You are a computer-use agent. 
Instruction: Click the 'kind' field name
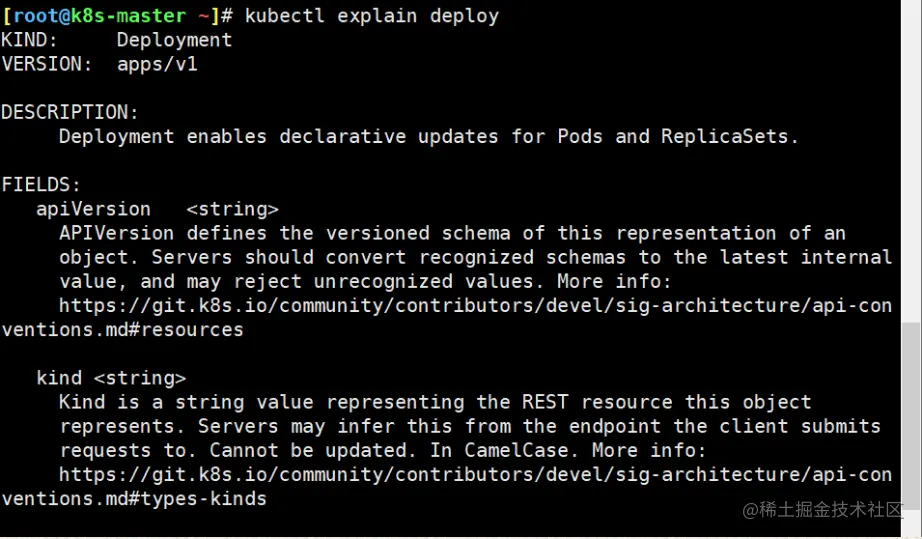pos(59,378)
